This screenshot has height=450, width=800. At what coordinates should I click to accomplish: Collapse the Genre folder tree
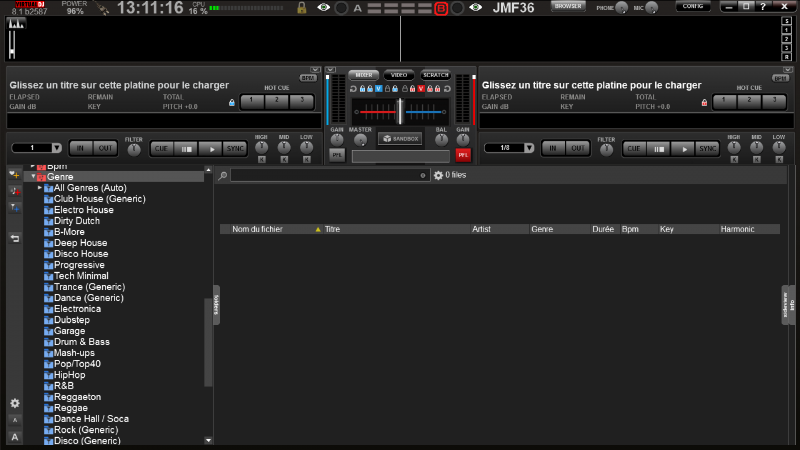click(x=33, y=177)
